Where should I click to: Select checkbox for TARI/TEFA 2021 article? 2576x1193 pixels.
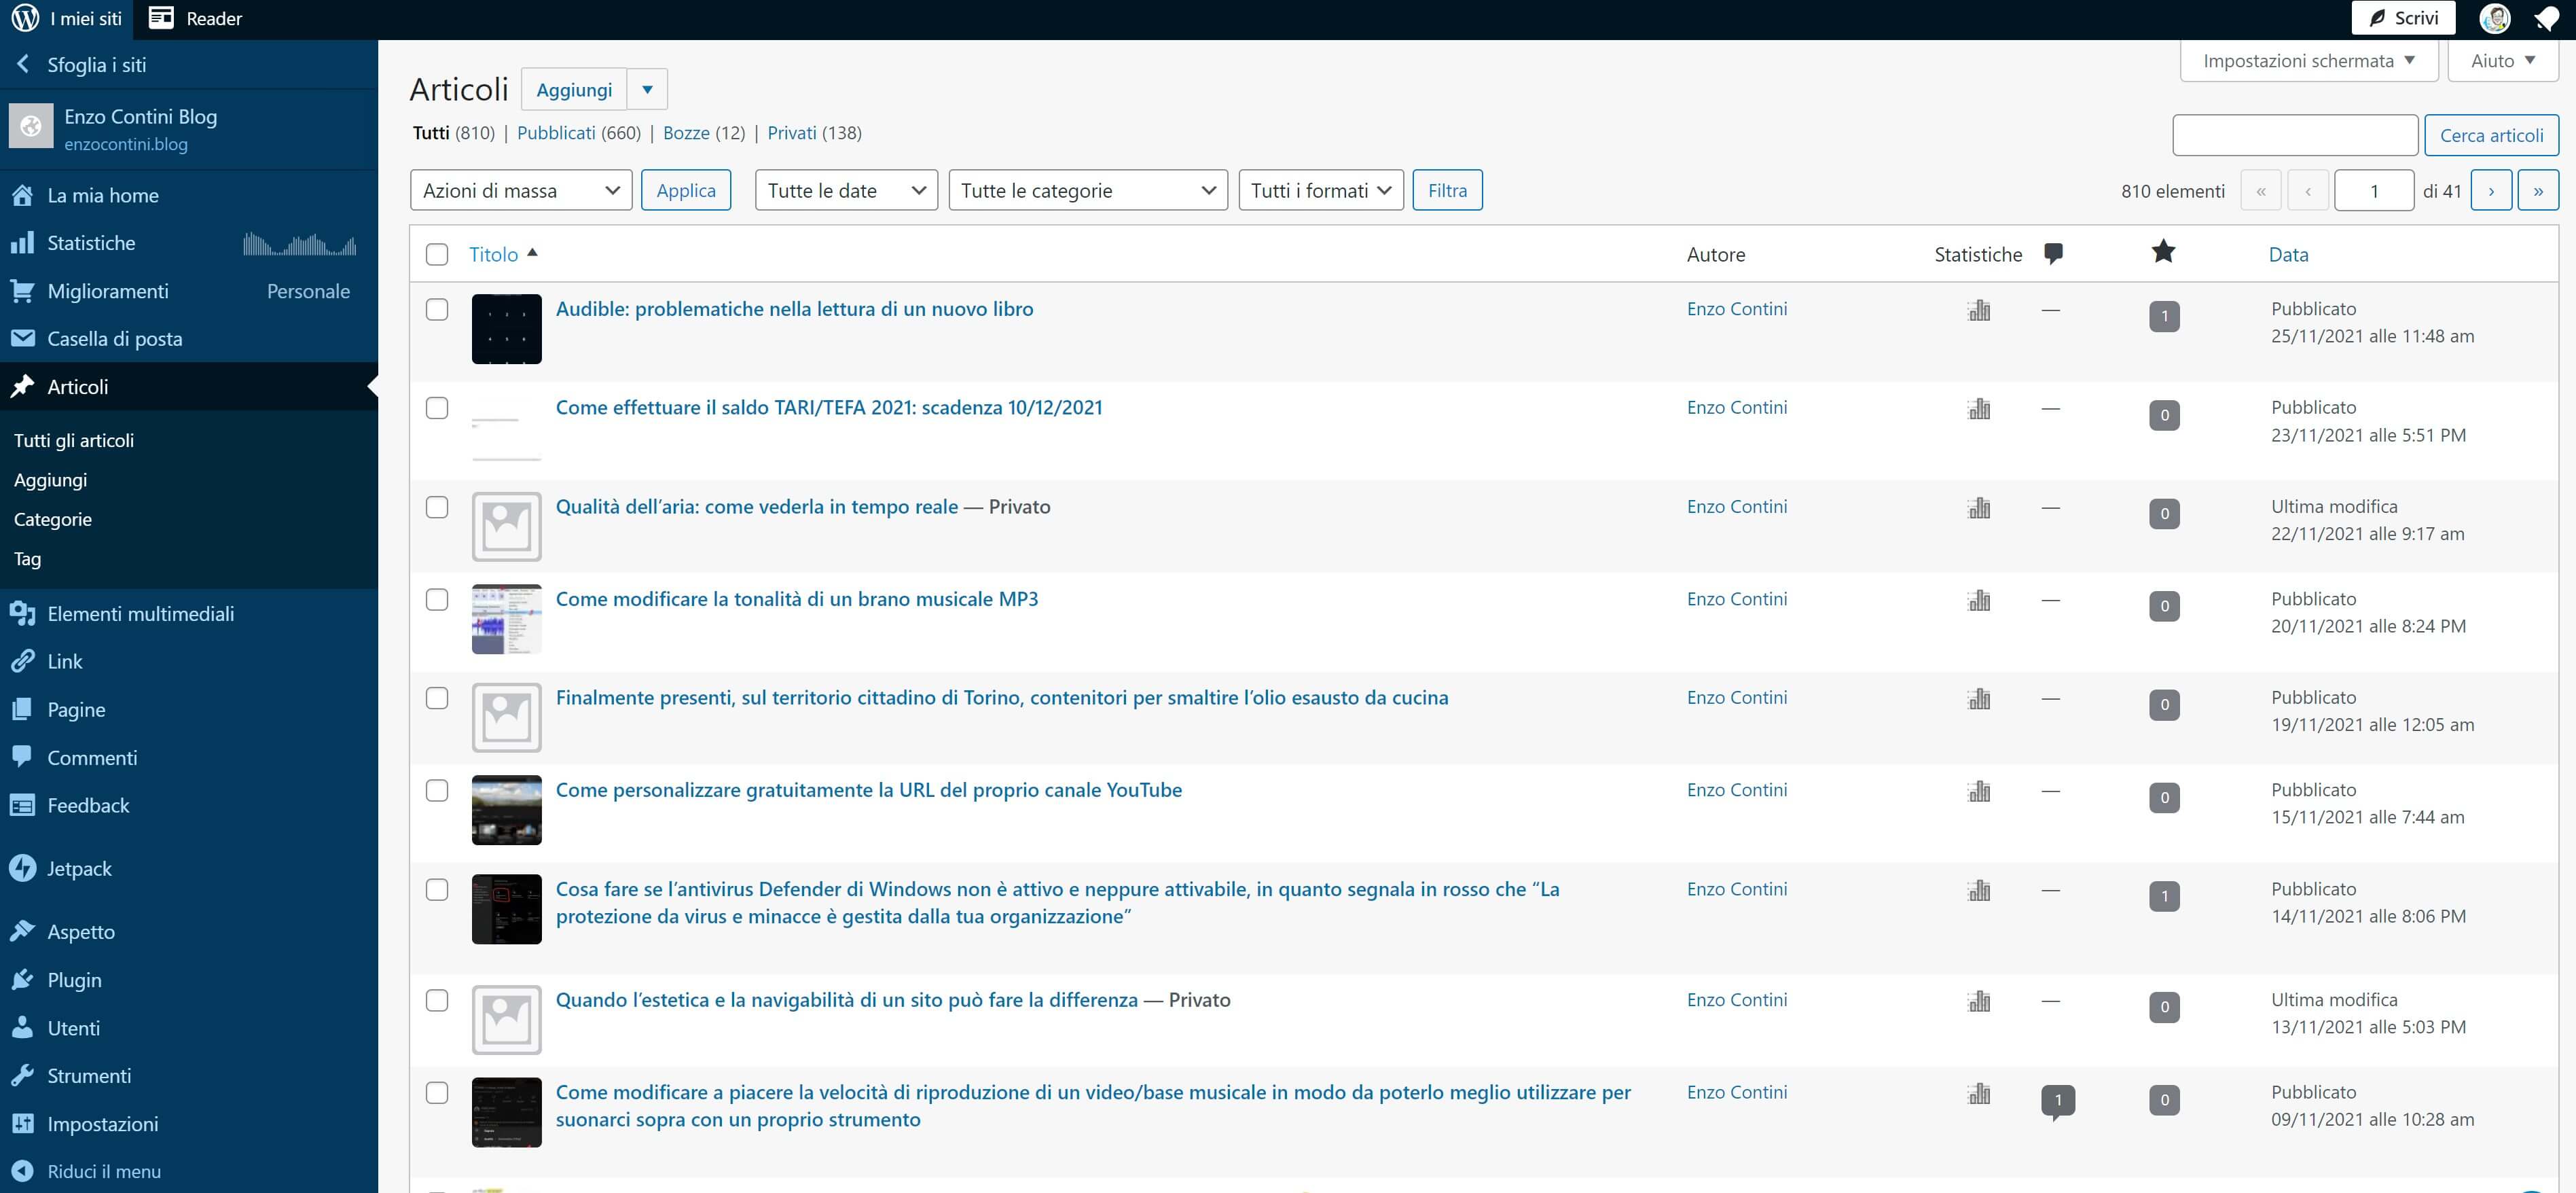[437, 408]
